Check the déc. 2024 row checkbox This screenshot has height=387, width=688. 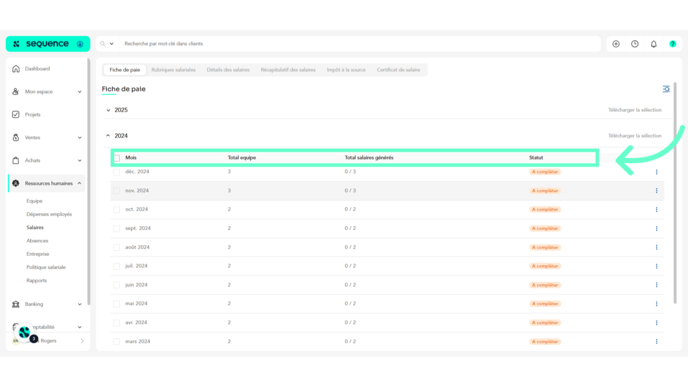(116, 172)
